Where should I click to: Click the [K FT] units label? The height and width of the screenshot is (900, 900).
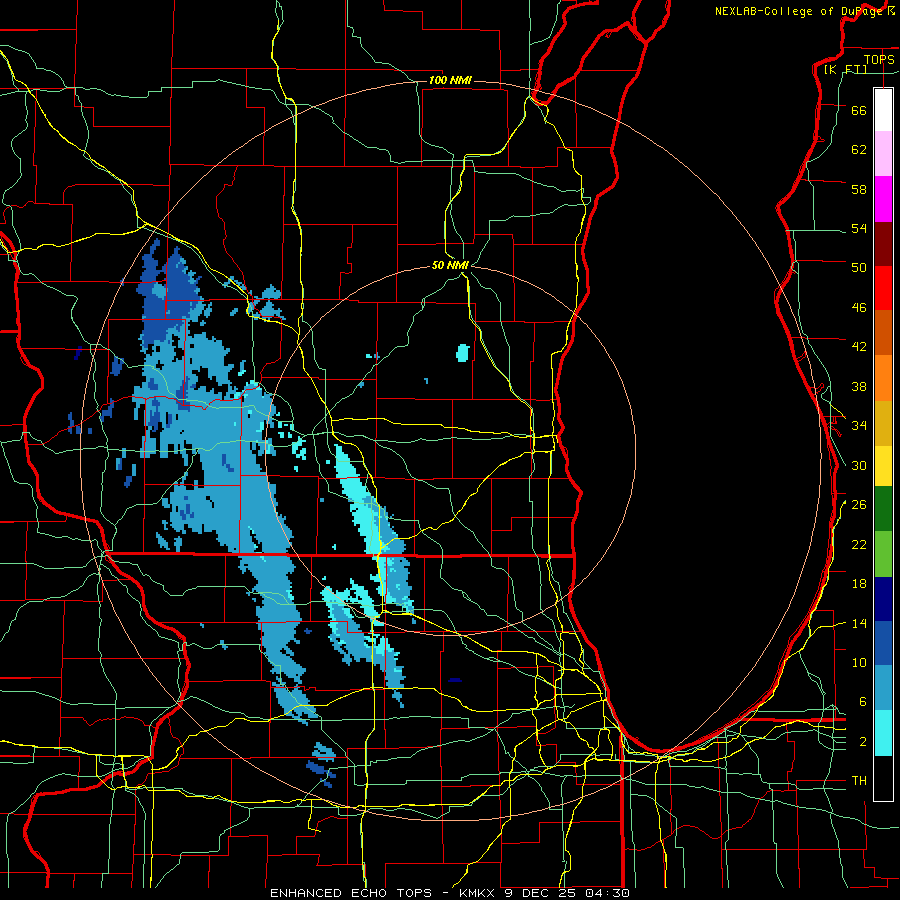pos(845,69)
